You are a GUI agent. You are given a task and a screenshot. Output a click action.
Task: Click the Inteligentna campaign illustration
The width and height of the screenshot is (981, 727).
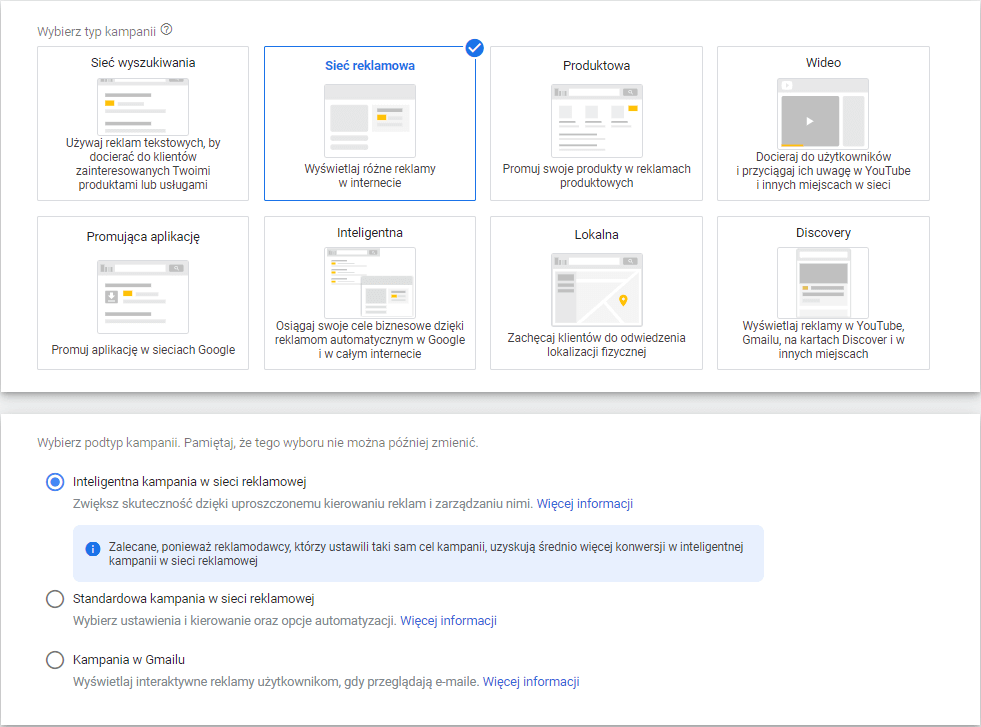click(369, 282)
